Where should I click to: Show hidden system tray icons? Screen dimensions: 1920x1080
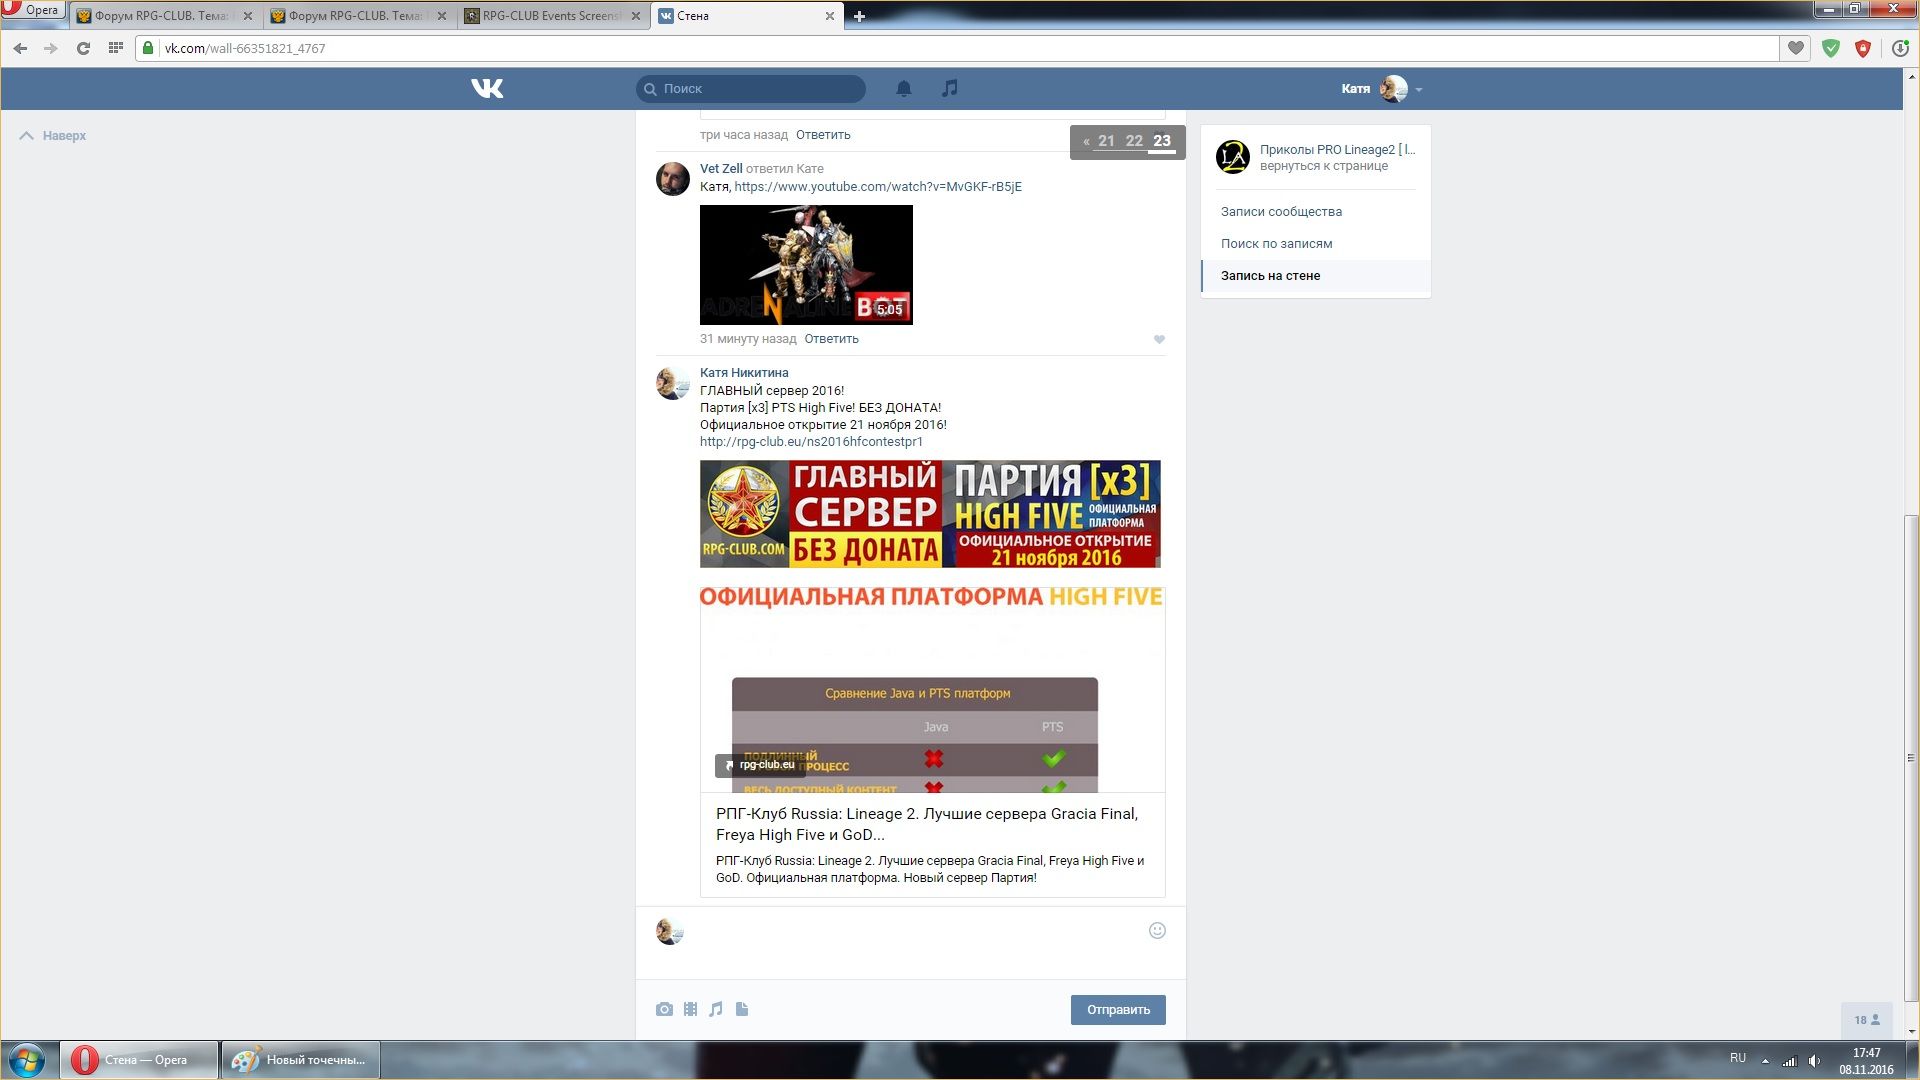tap(1765, 1061)
